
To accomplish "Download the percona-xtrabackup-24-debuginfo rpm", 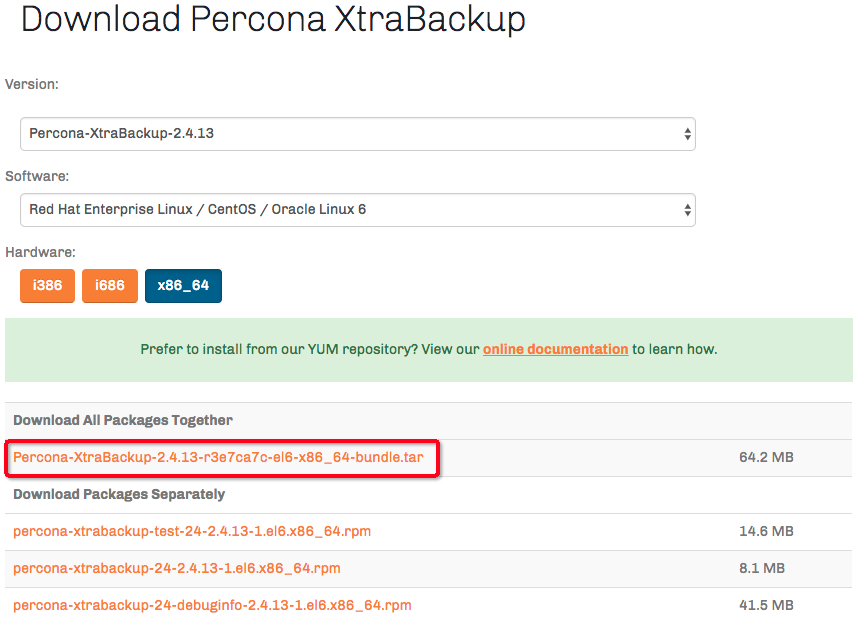I will (212, 606).
